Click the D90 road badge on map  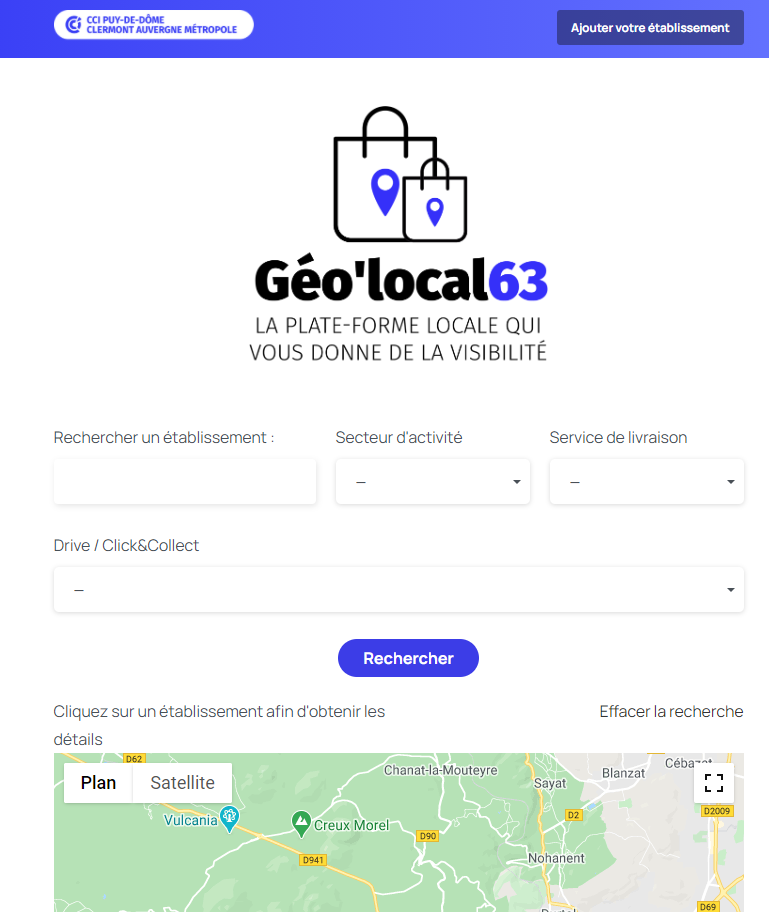point(428,836)
